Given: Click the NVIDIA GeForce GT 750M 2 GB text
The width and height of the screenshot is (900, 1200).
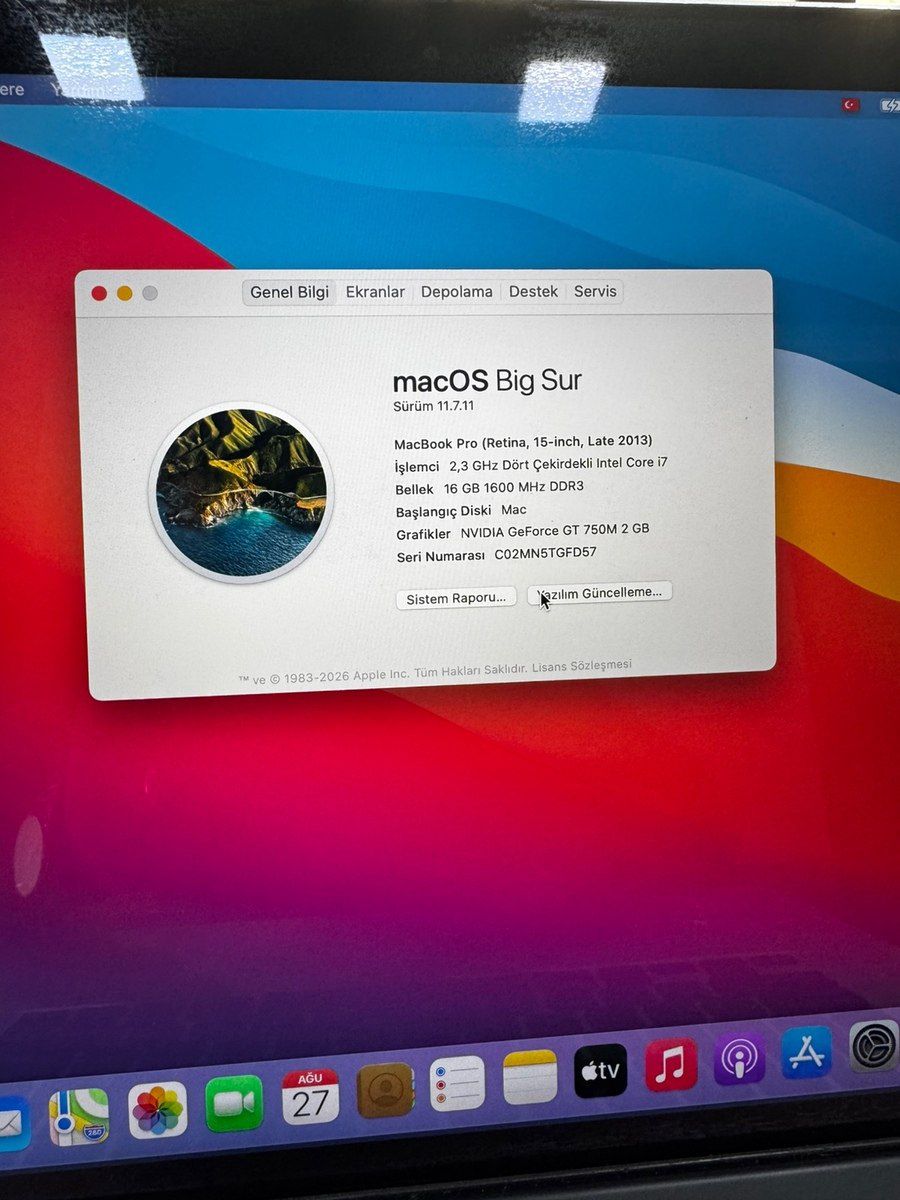Looking at the screenshot, I should pyautogui.click(x=555, y=530).
